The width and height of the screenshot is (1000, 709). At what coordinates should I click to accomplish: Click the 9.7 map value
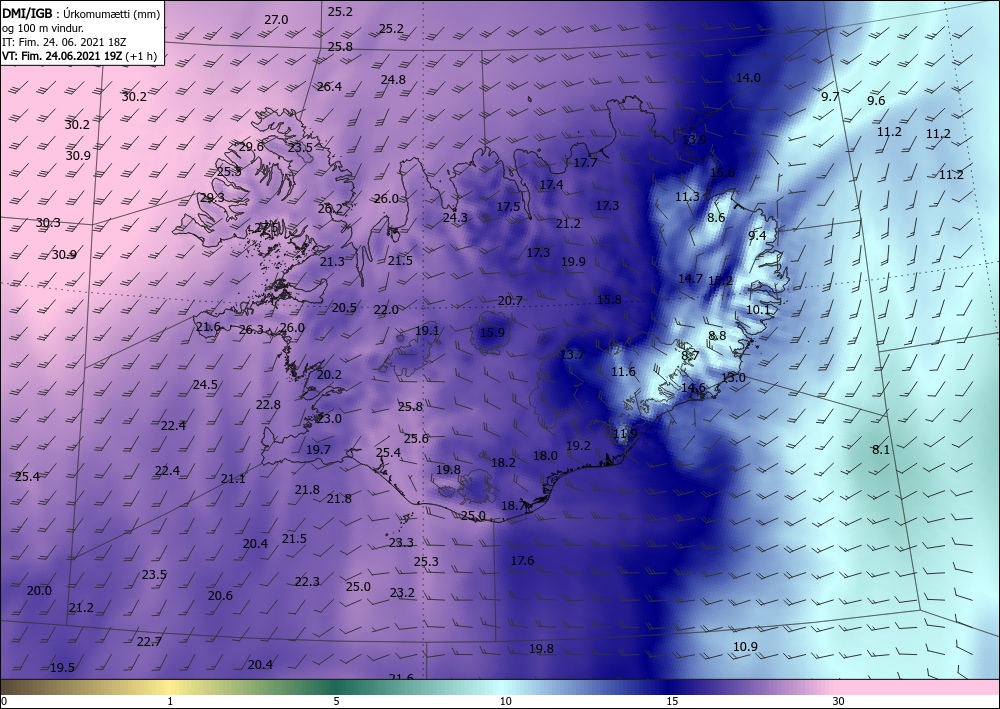830,96
